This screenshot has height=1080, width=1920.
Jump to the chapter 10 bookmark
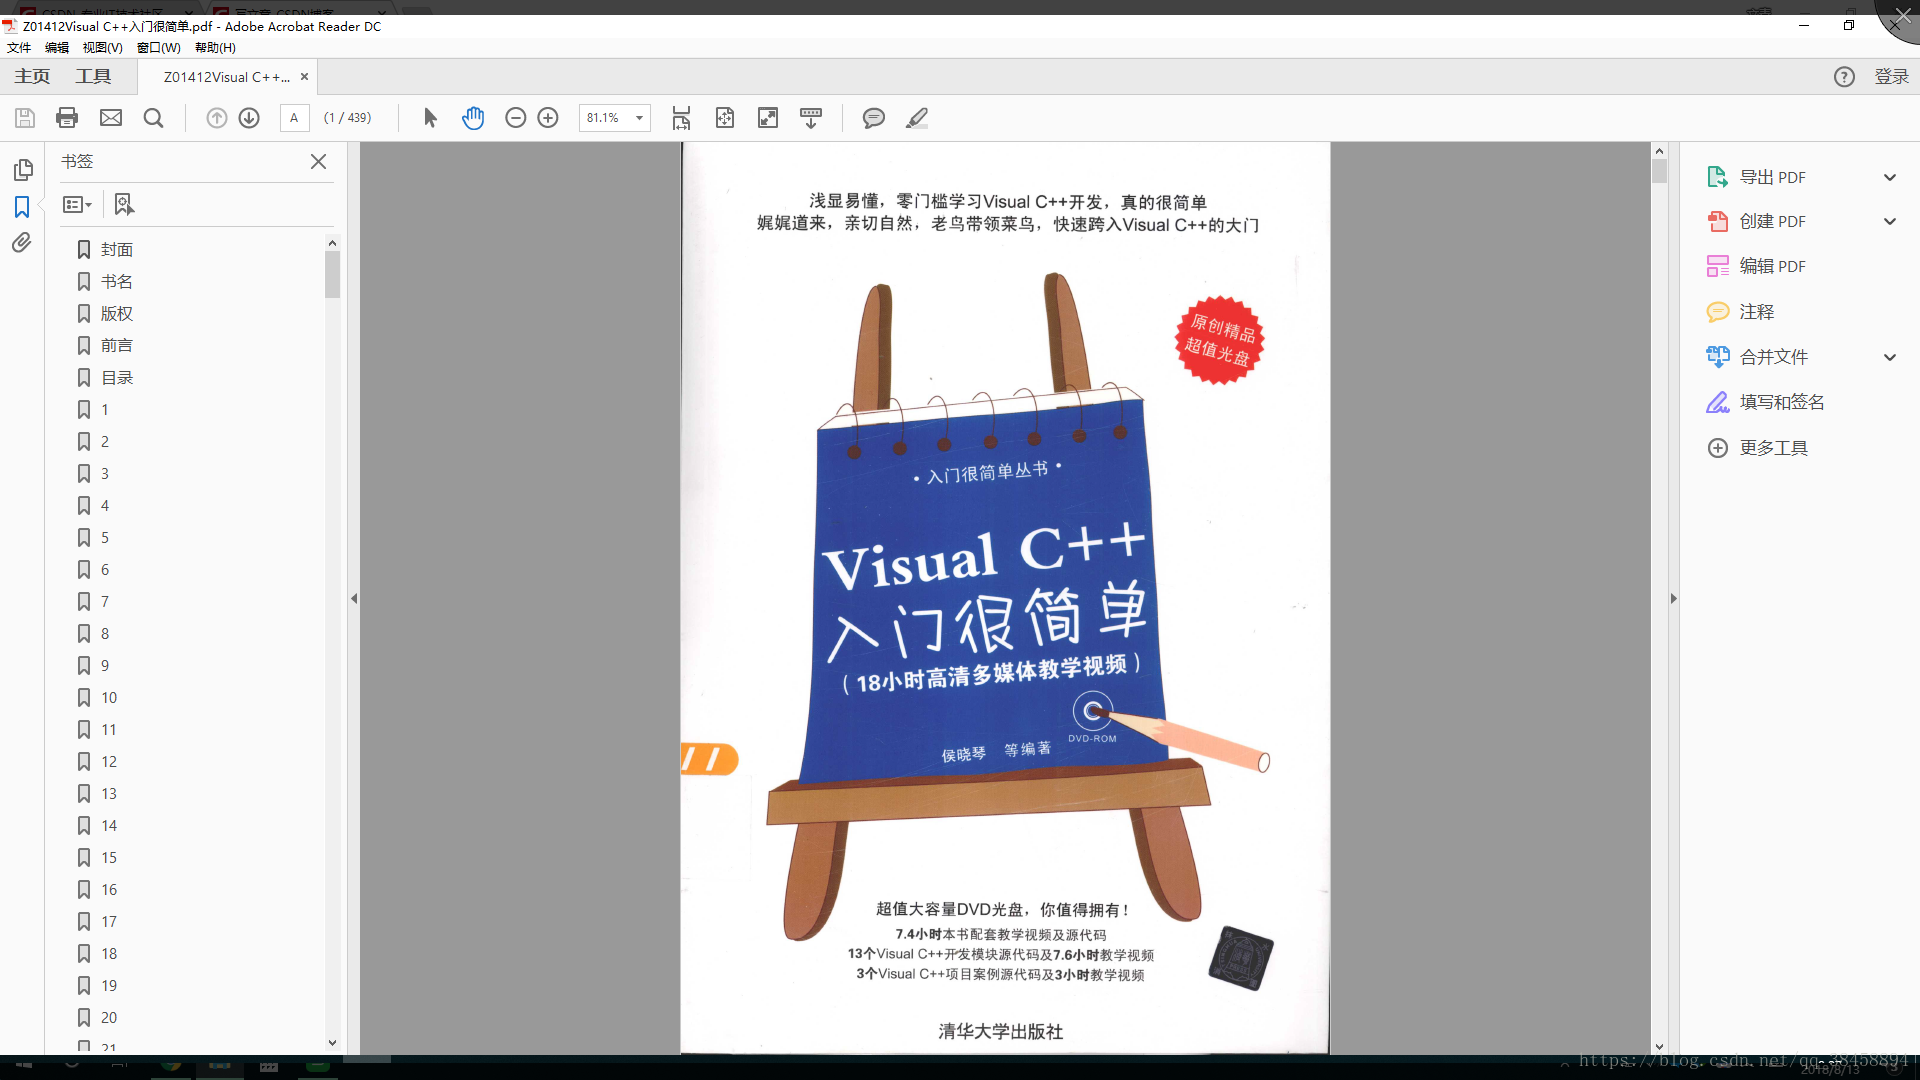click(x=109, y=697)
